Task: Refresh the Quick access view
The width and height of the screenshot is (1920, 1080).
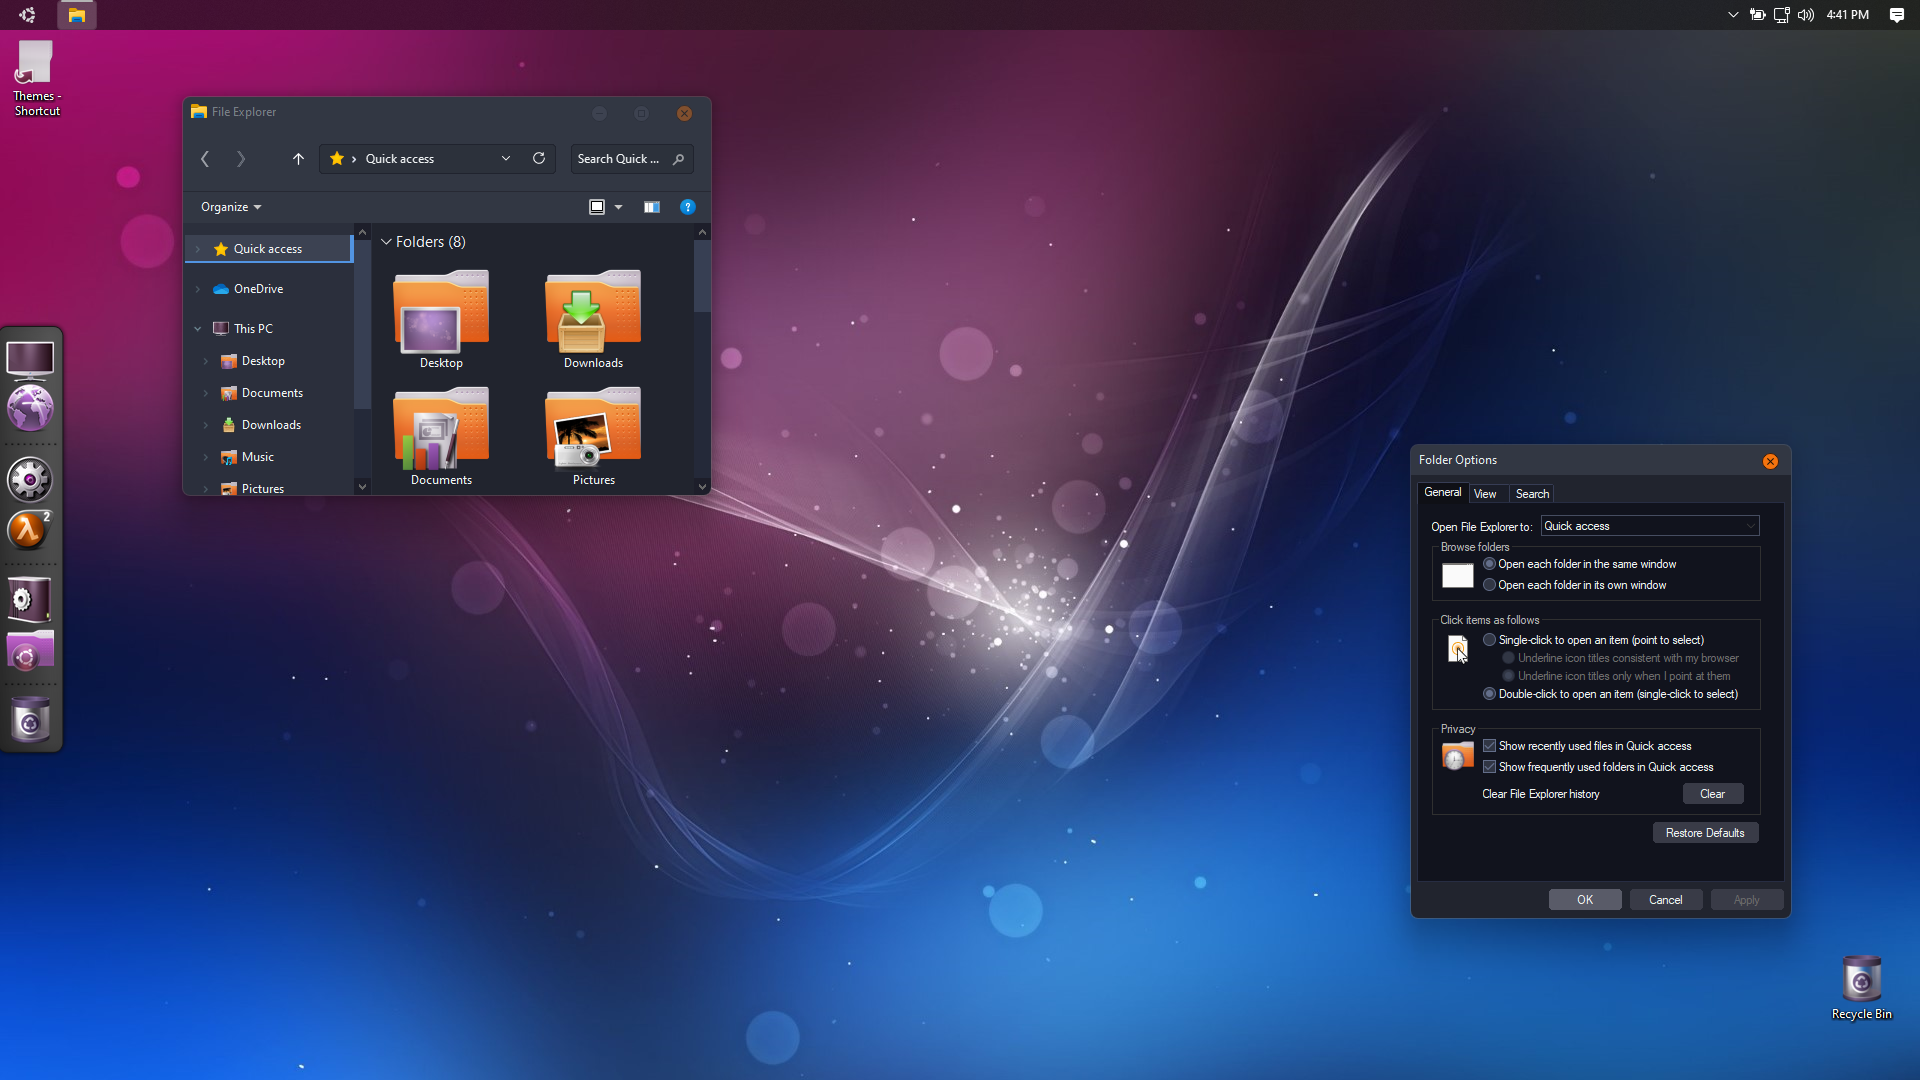Action: [539, 158]
